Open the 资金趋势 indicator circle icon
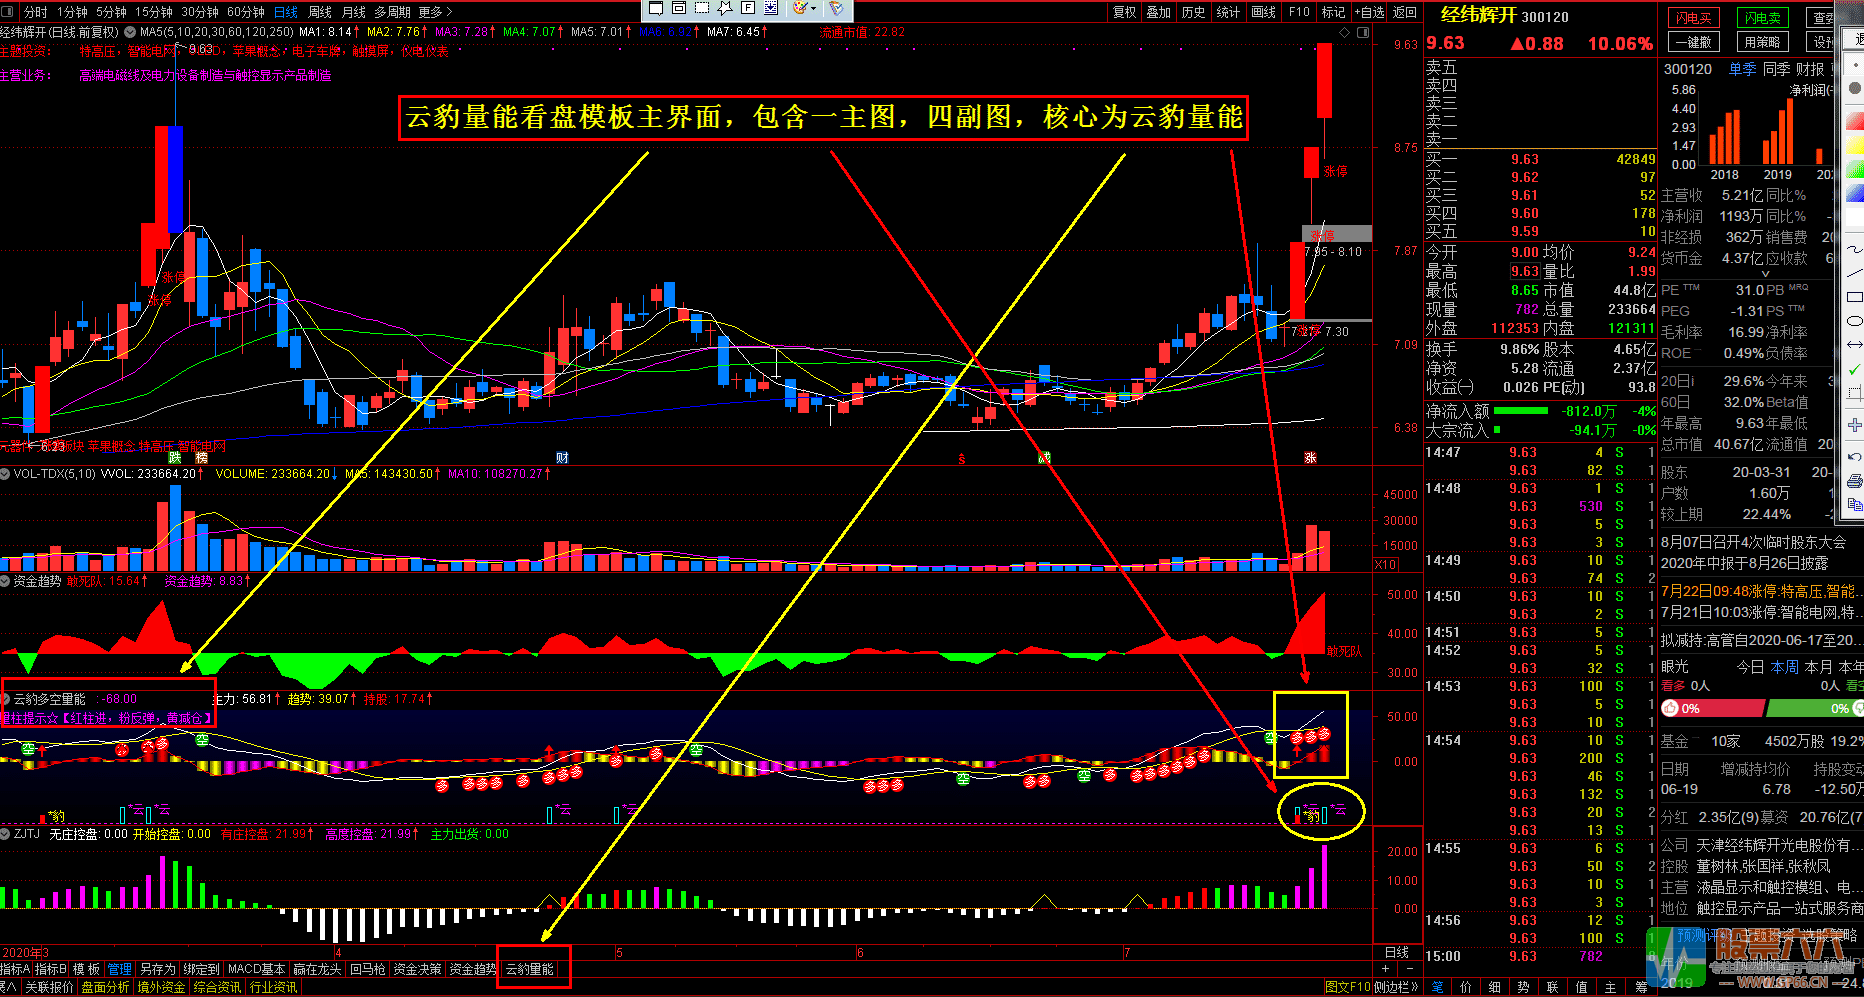 point(5,581)
